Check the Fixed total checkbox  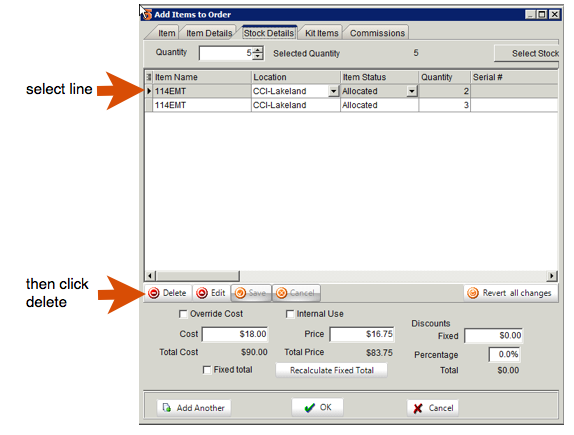tap(207, 370)
